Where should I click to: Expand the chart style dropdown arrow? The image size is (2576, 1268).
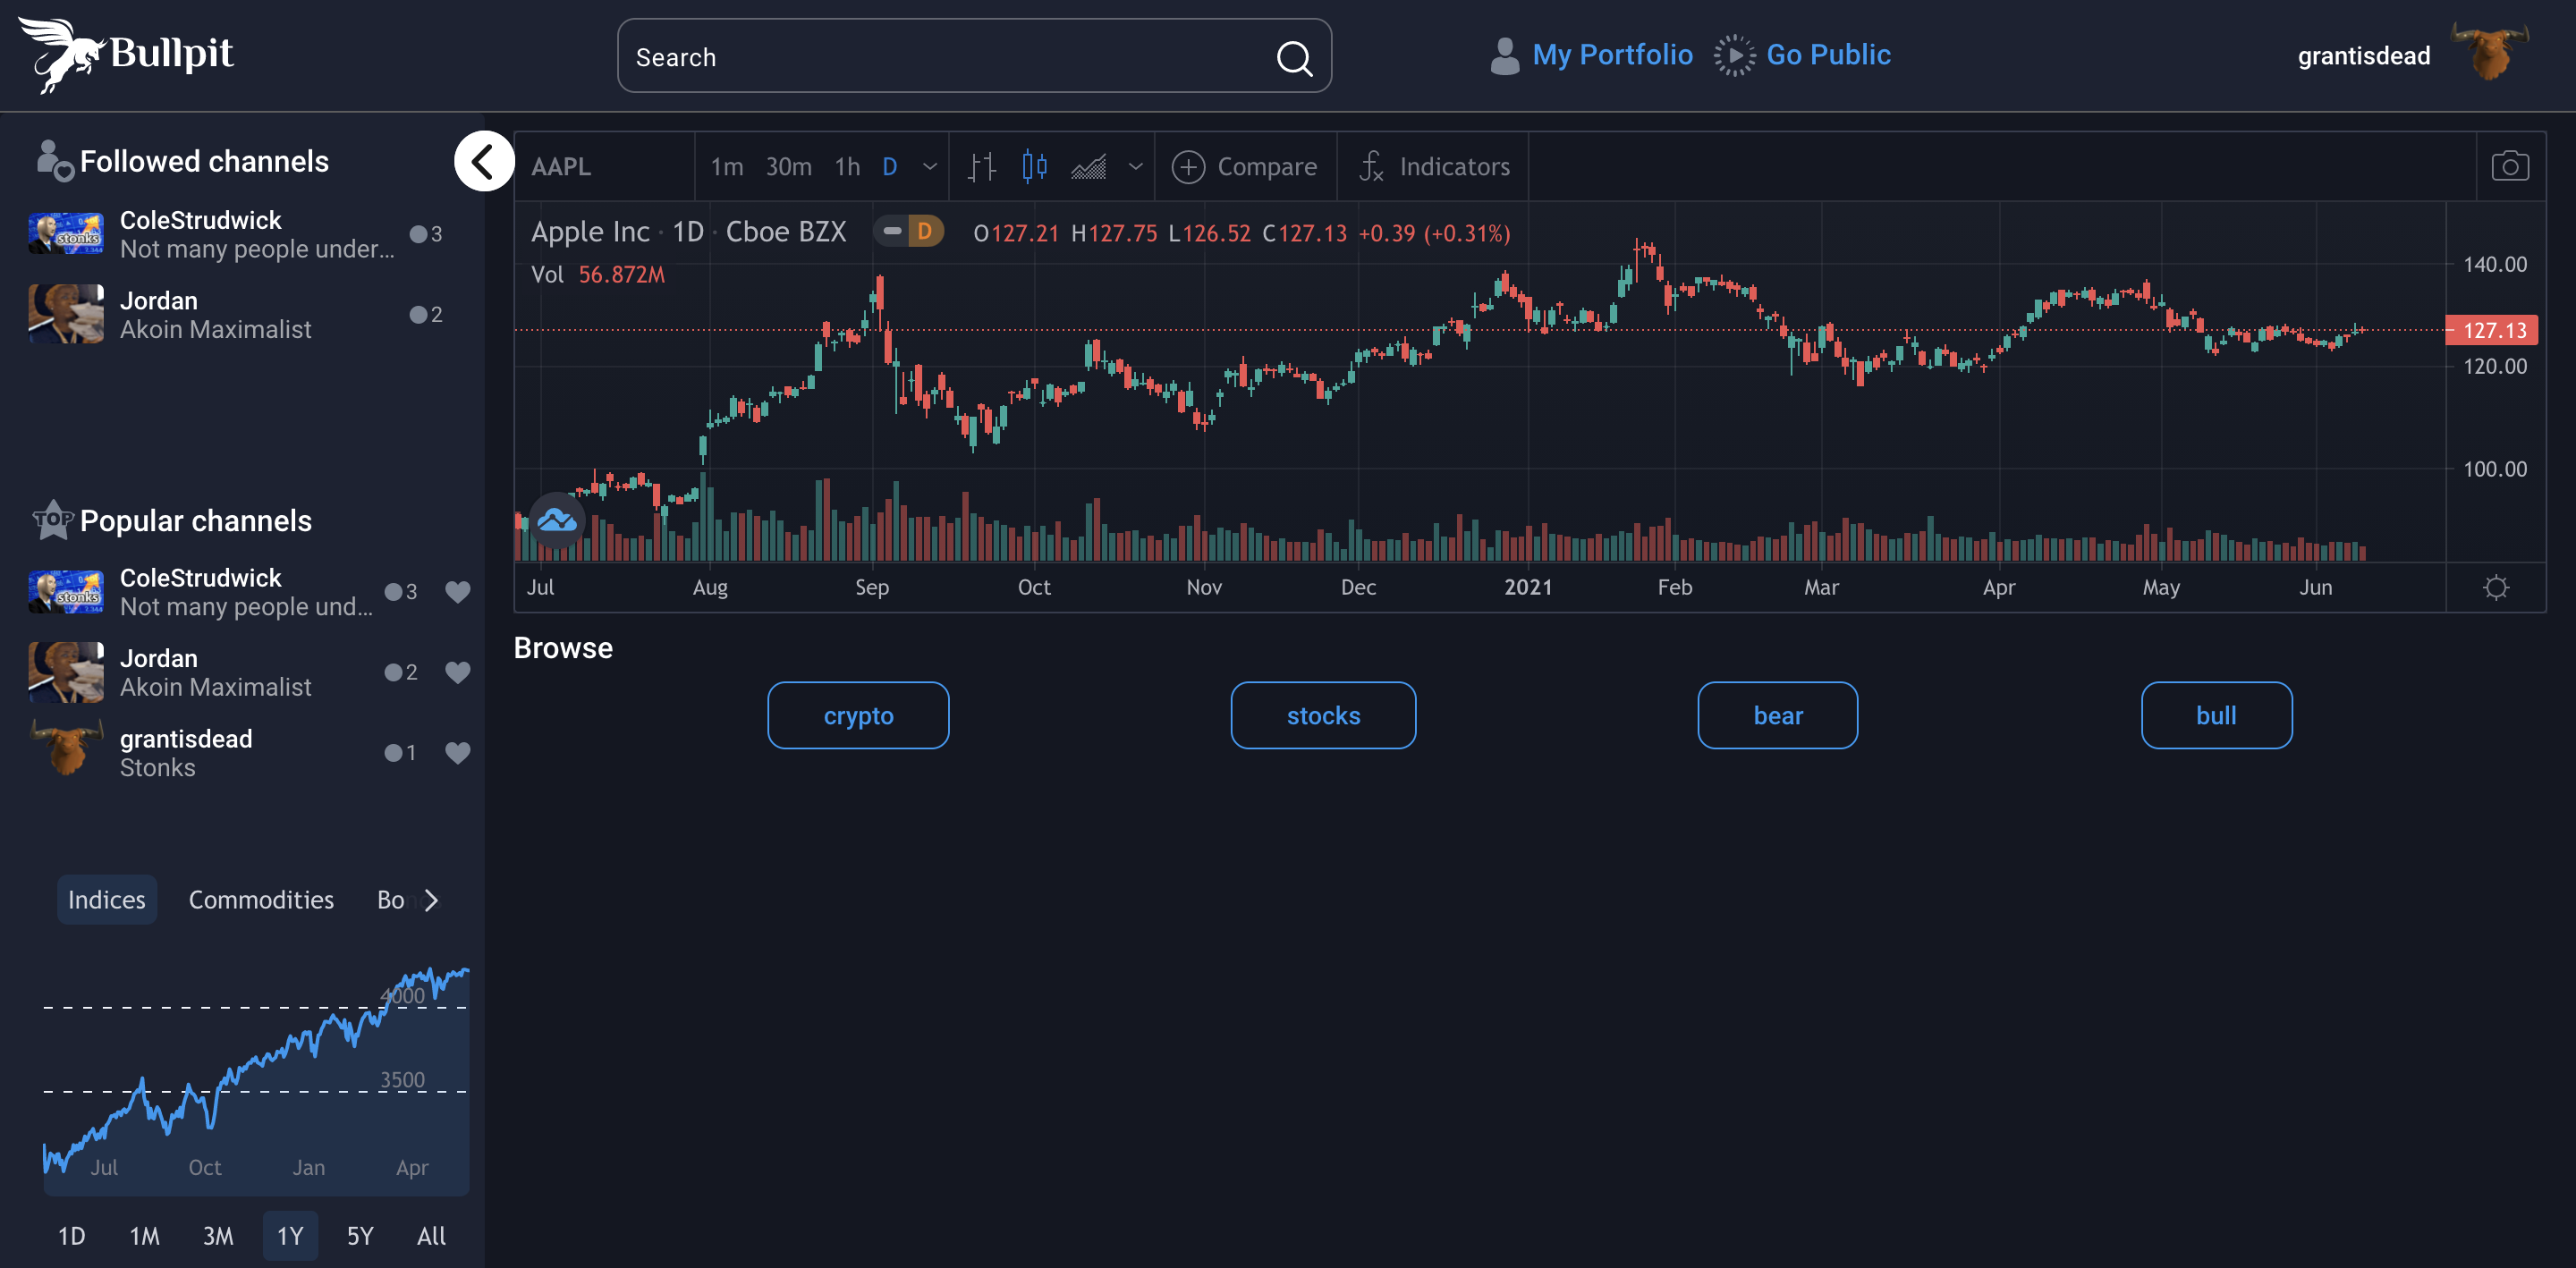(1135, 167)
